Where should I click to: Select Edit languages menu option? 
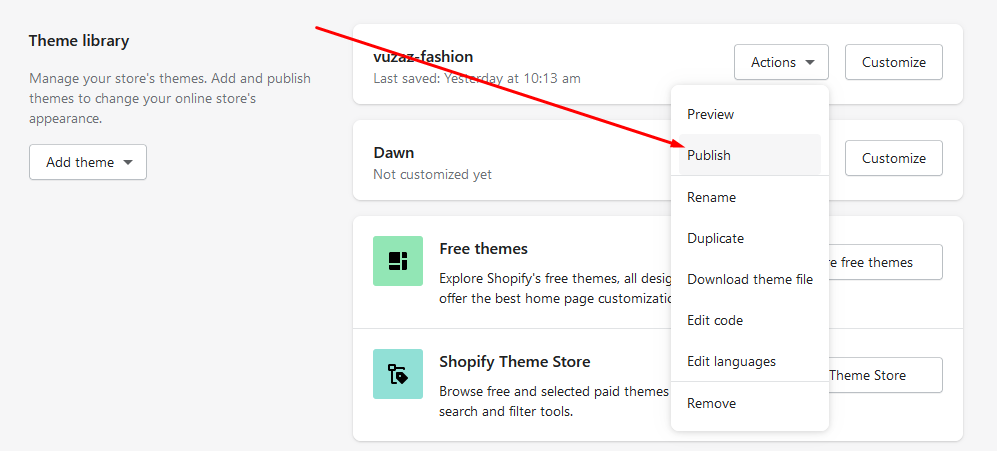(732, 361)
